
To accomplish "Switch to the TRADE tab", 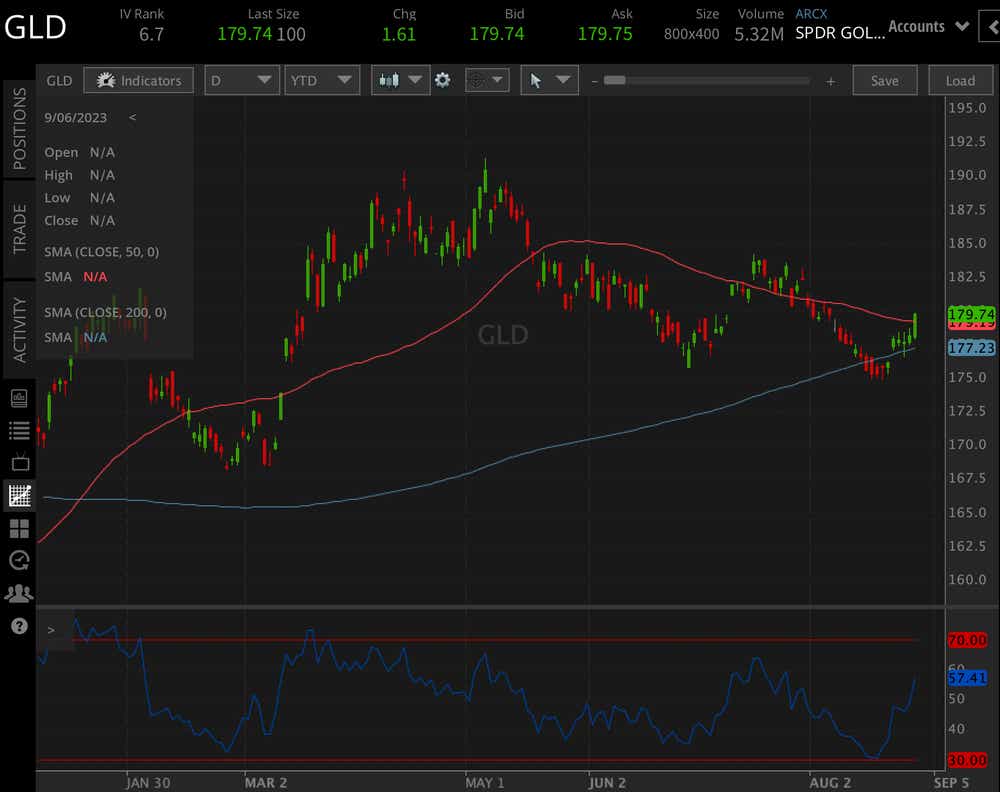I will 20,229.
